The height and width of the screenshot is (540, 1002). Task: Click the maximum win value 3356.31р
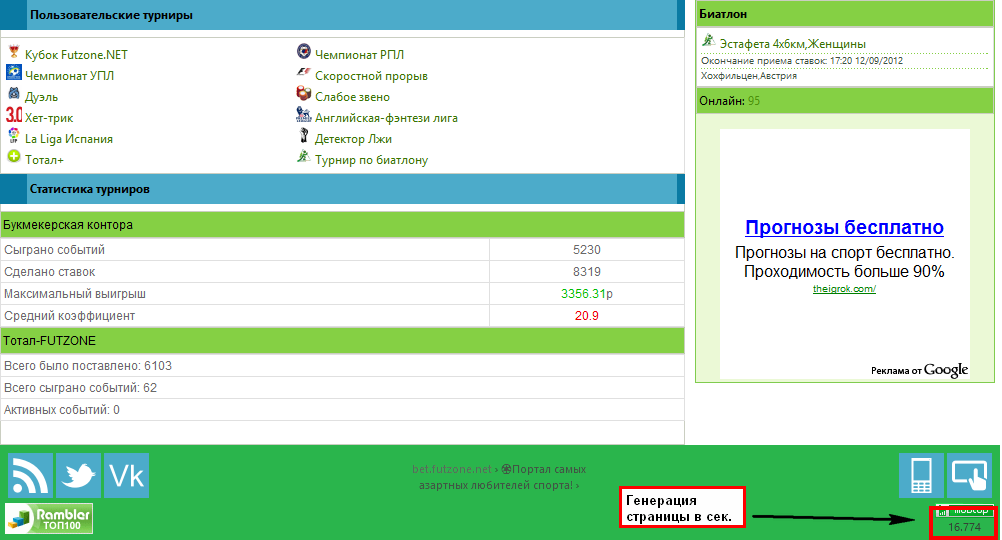(x=587, y=294)
